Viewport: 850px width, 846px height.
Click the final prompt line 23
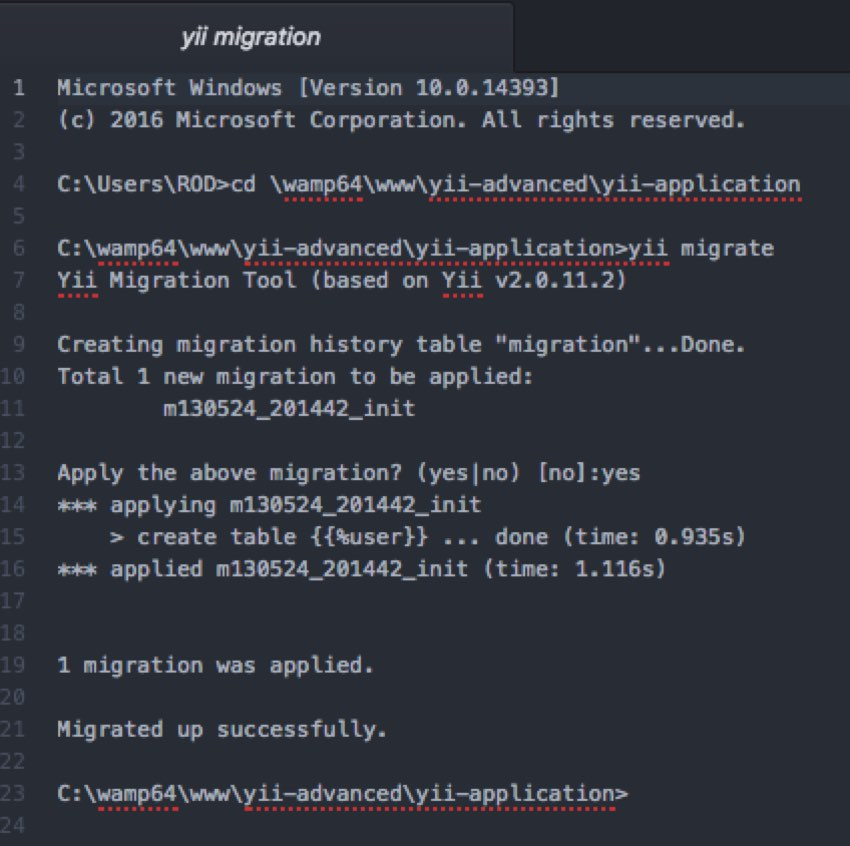click(x=342, y=793)
